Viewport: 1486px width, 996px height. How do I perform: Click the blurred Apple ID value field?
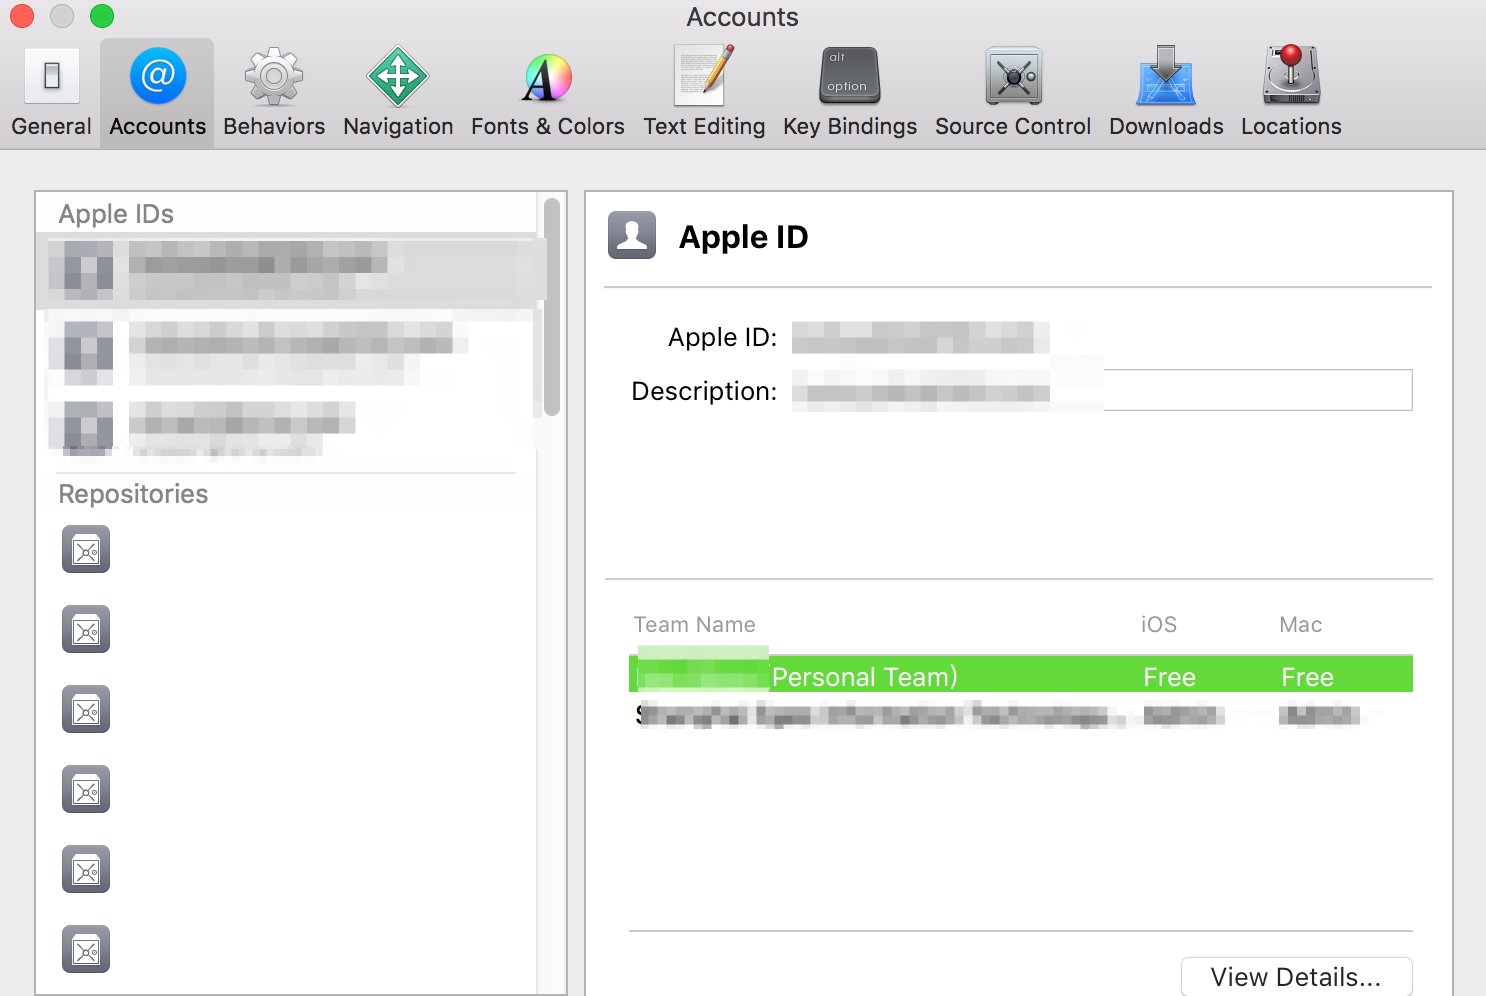tap(920, 337)
